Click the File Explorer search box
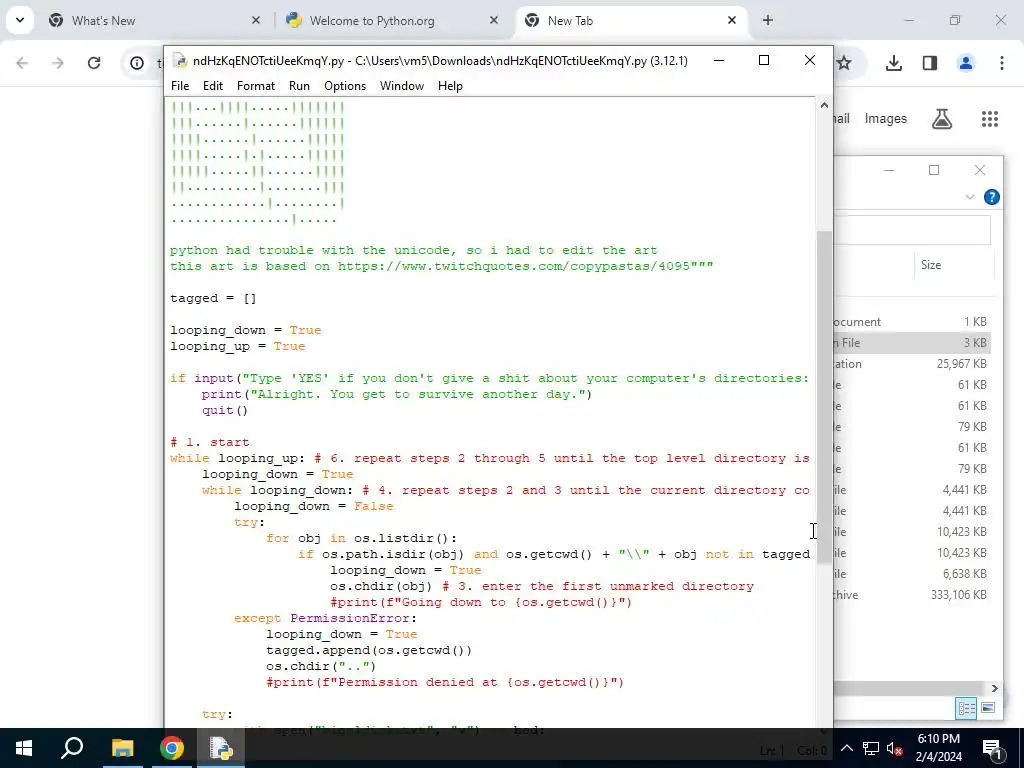The height and width of the screenshot is (768, 1024). (x=912, y=230)
